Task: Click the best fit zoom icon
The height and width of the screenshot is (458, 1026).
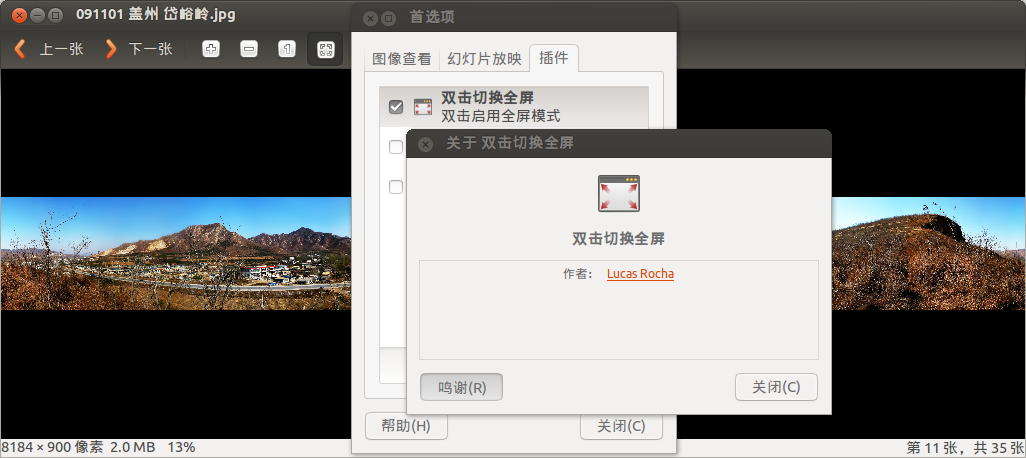Action: tap(325, 49)
